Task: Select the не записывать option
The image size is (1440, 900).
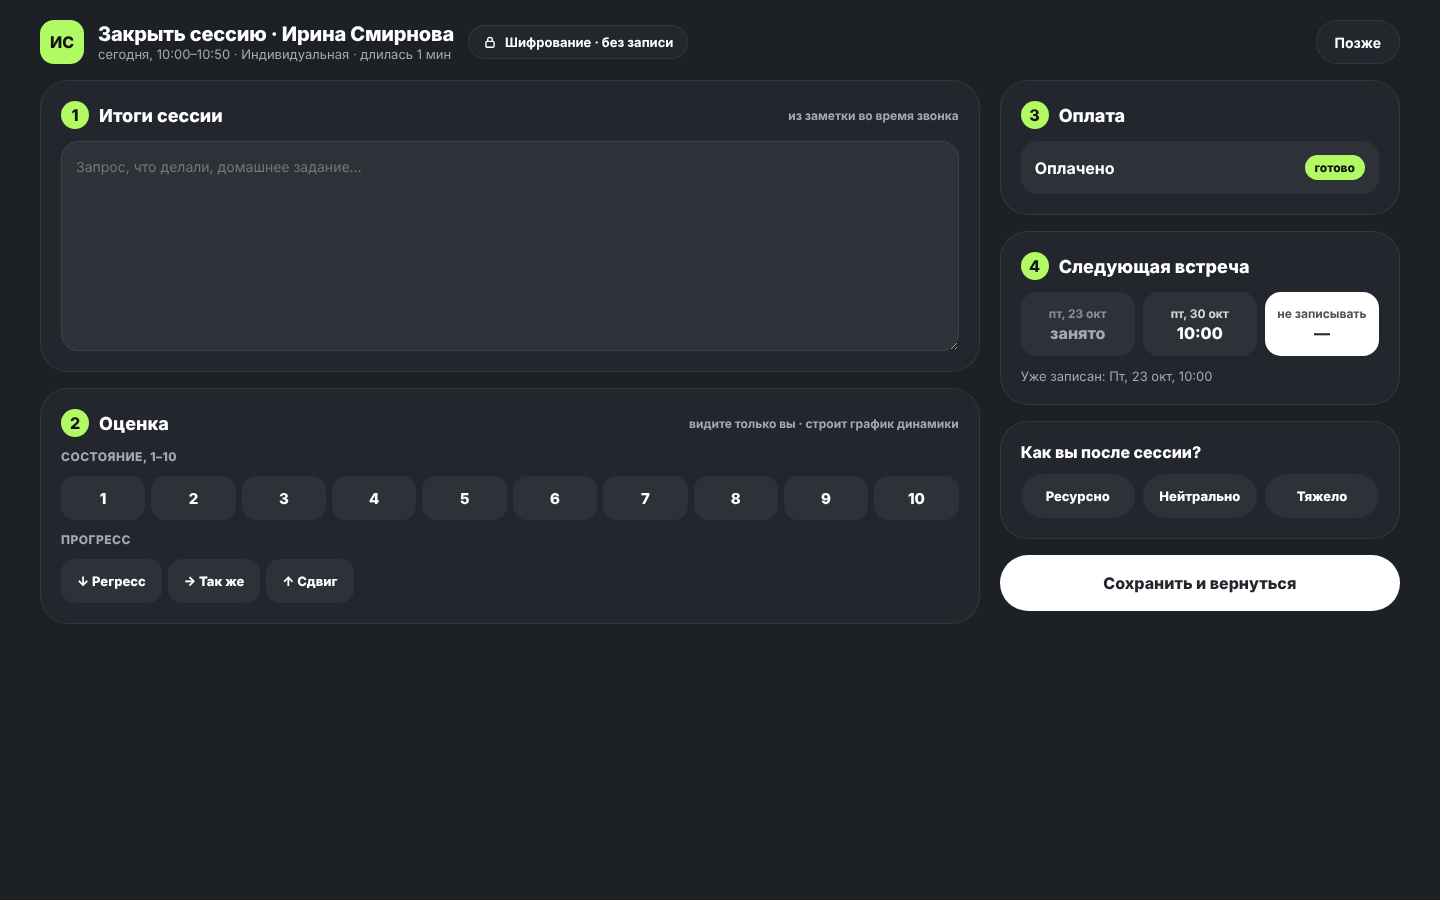Action: (1322, 324)
